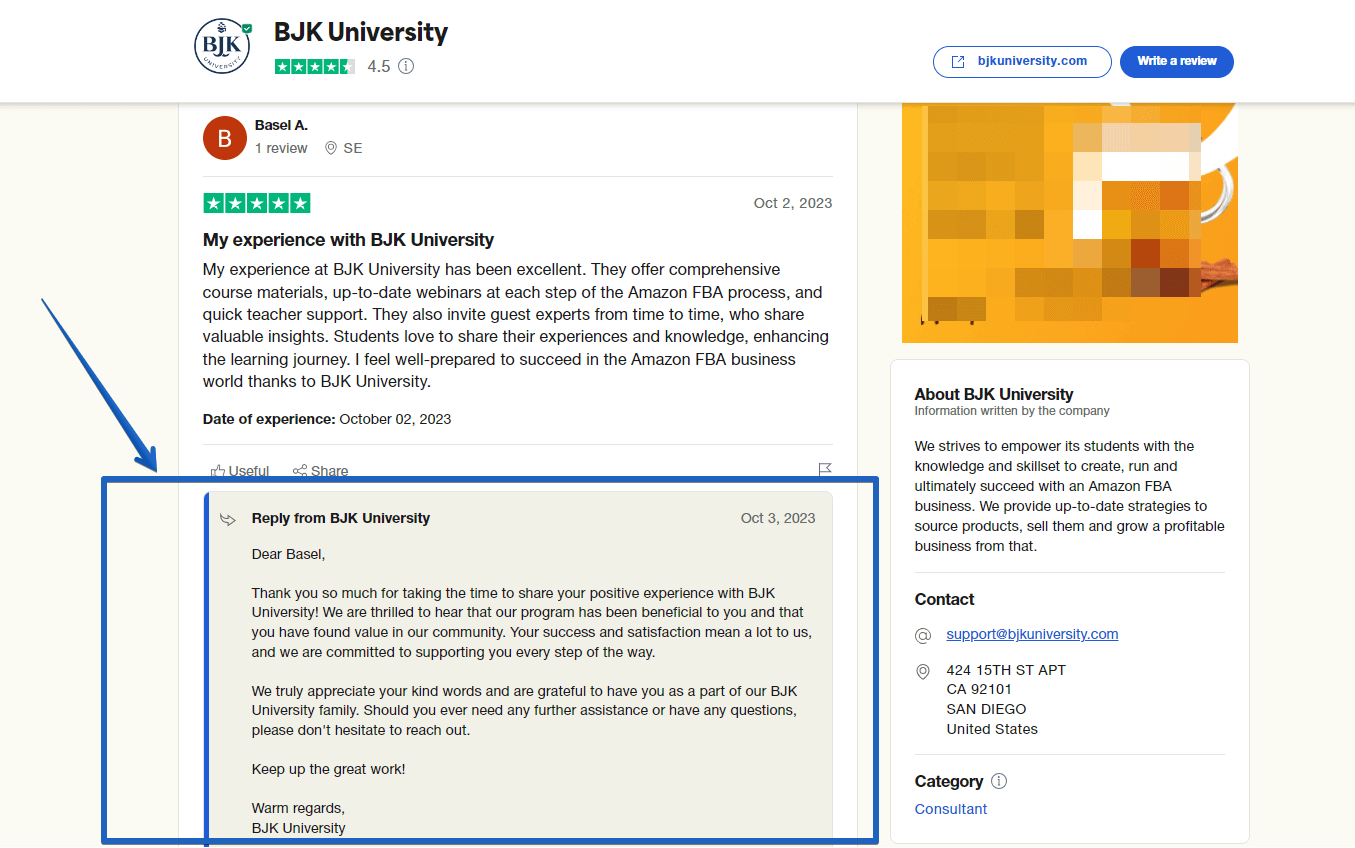Share Basel's review

pyautogui.click(x=320, y=470)
